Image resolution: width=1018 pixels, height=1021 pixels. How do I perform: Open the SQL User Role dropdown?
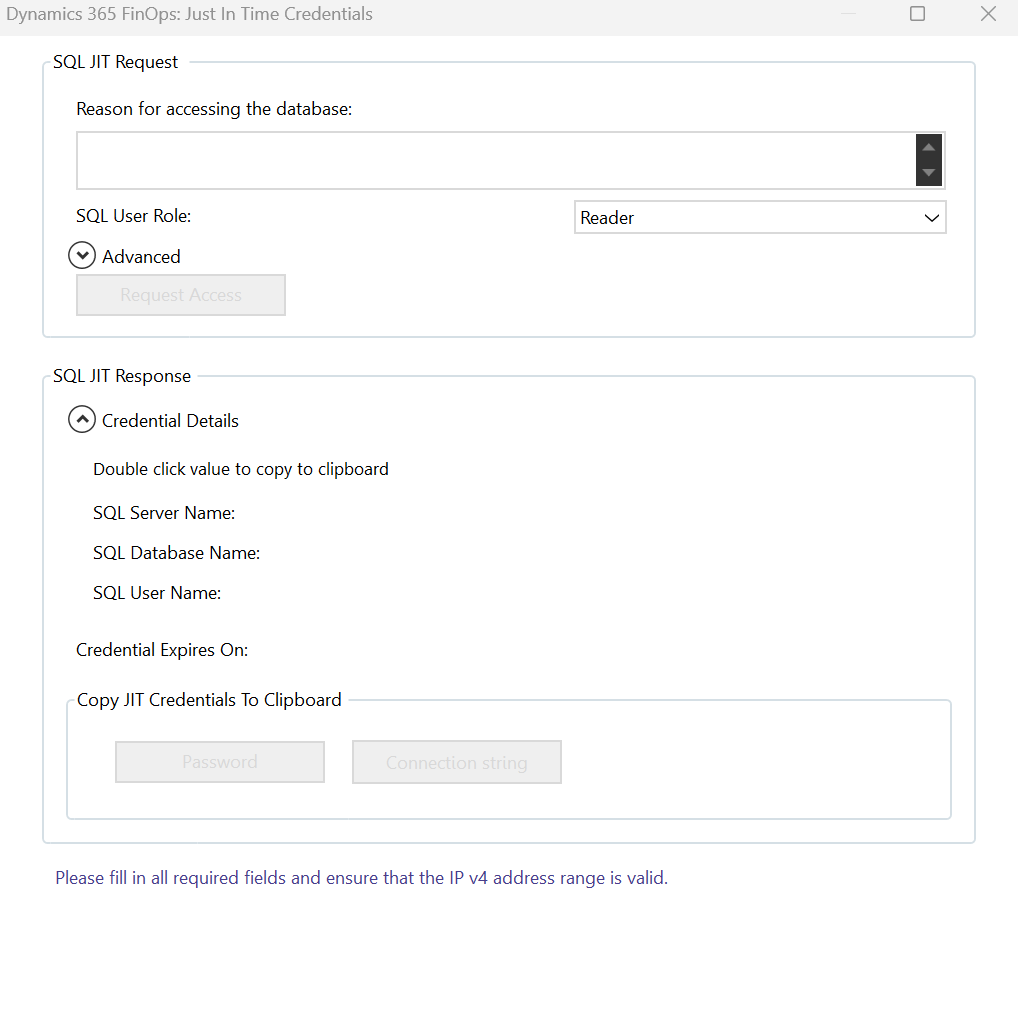click(x=760, y=217)
